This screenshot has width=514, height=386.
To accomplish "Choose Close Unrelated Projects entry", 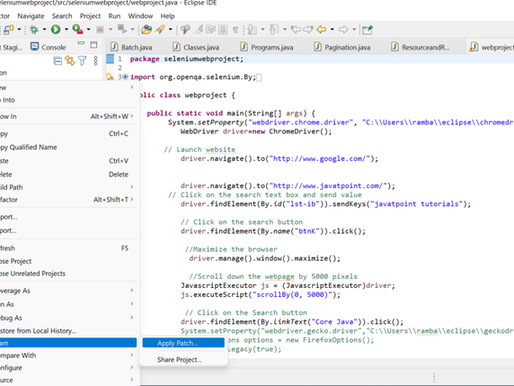I will 68,274.
